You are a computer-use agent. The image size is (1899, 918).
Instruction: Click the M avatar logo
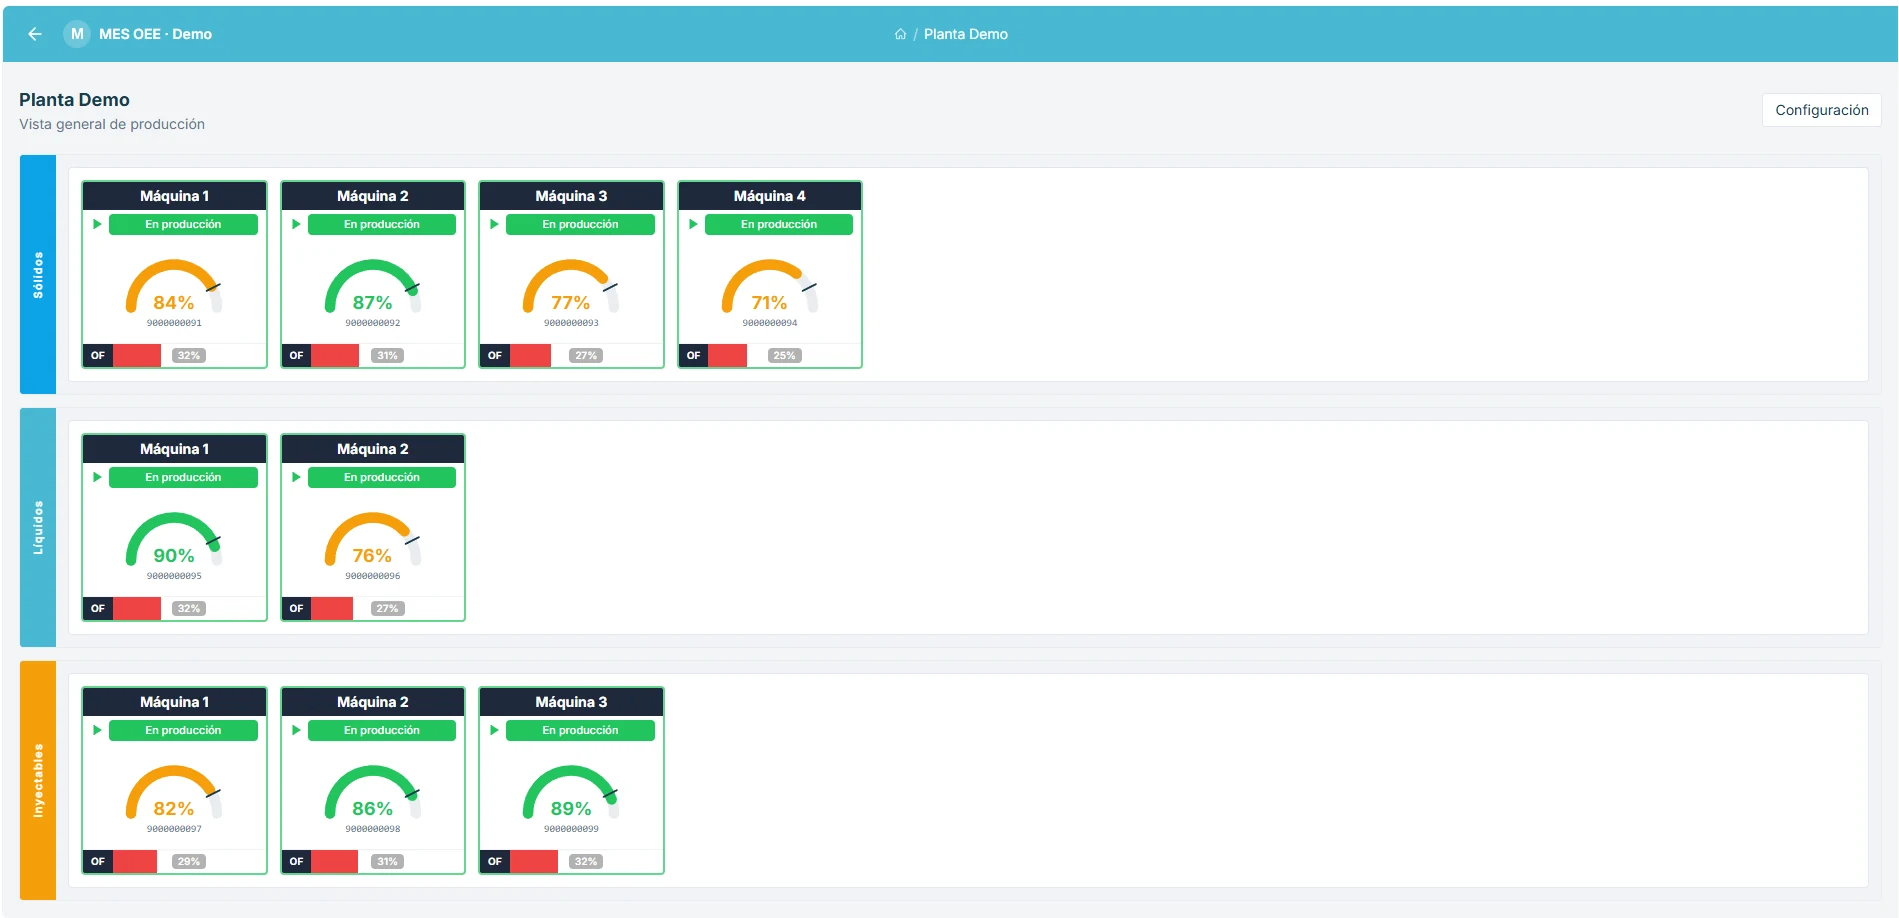77,34
